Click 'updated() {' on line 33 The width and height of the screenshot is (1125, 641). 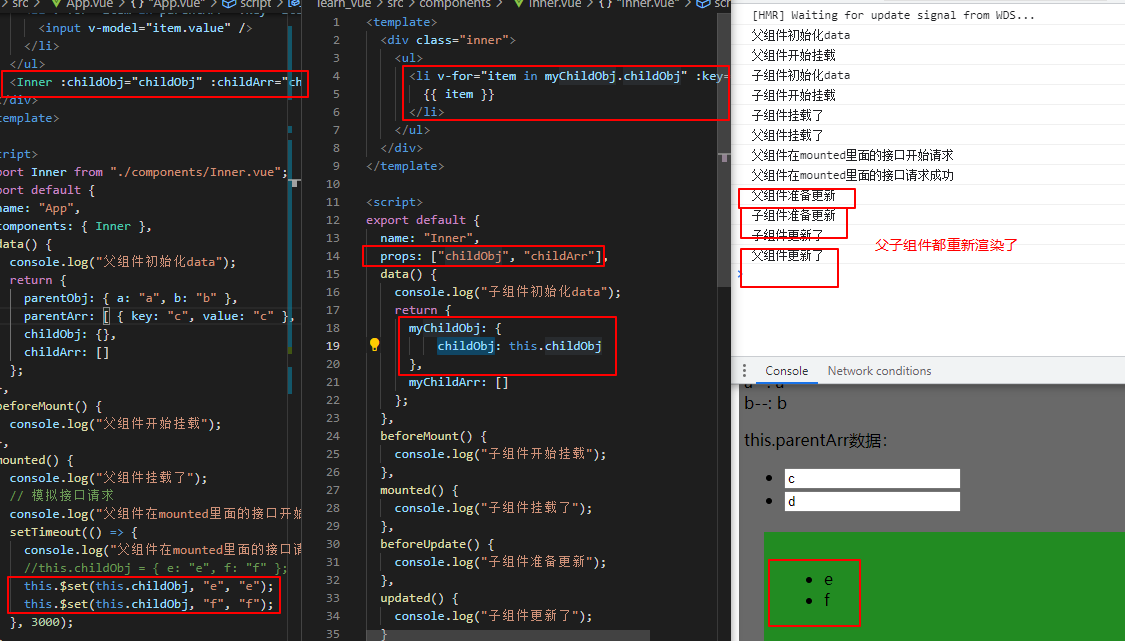[x=419, y=598]
